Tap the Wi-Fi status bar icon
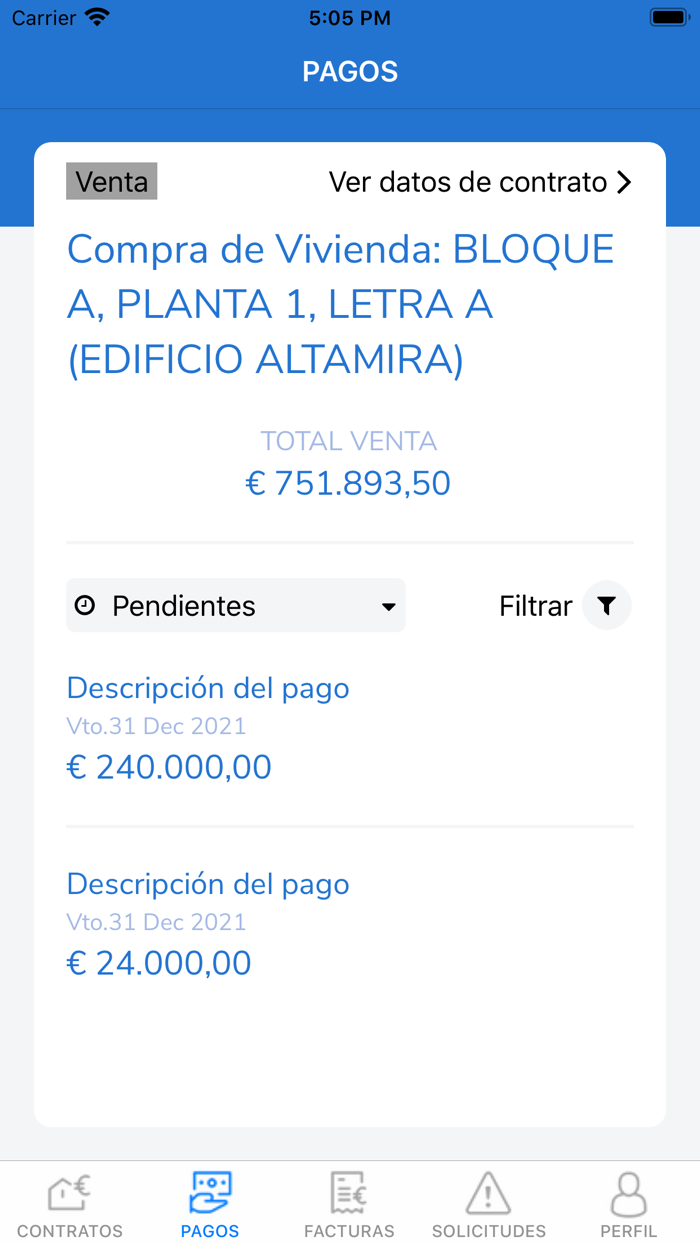 tap(97, 17)
